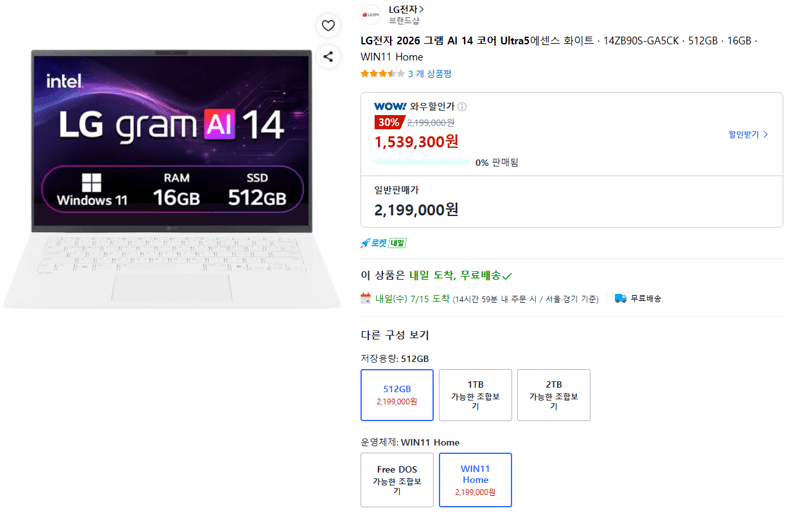This screenshot has height=515, width=800.
Task: Select 1TB storage option
Action: click(x=475, y=395)
